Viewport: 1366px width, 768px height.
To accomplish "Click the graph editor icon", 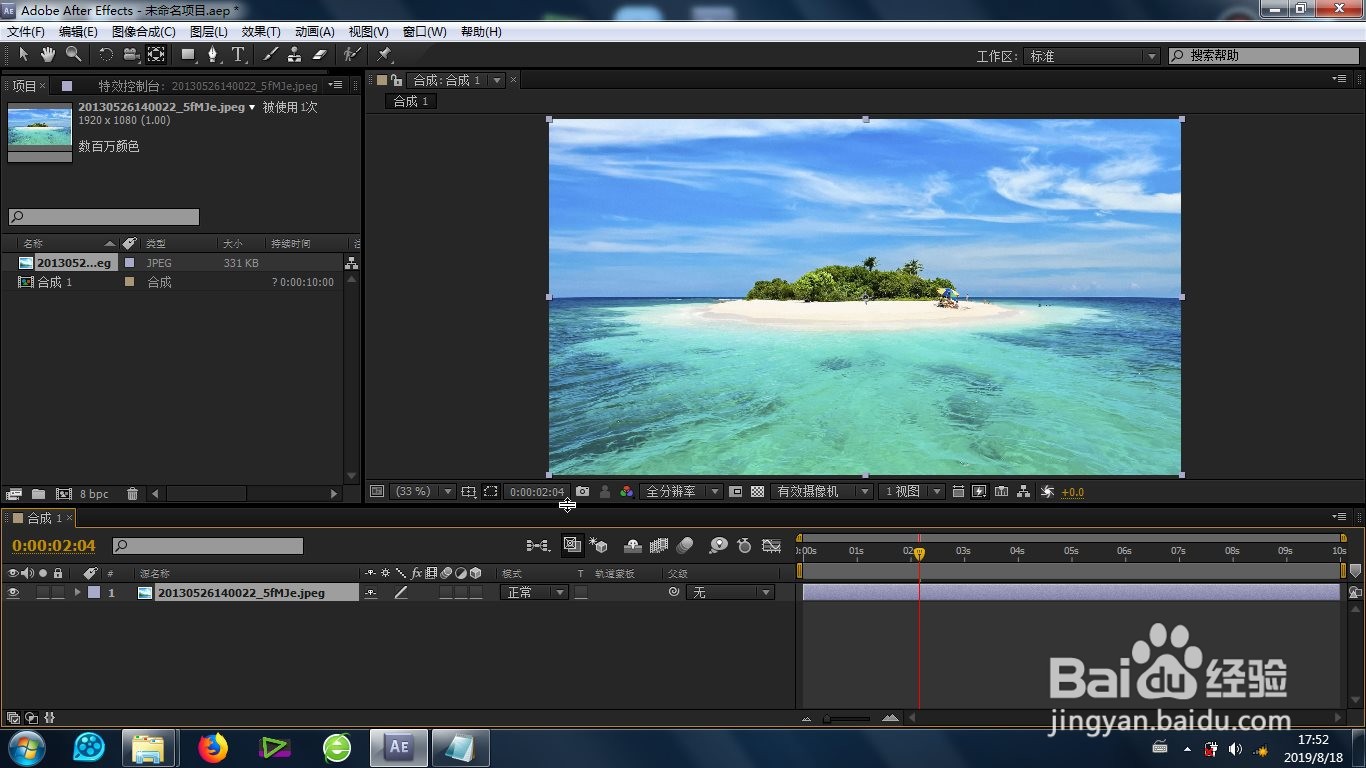I will click(771, 545).
